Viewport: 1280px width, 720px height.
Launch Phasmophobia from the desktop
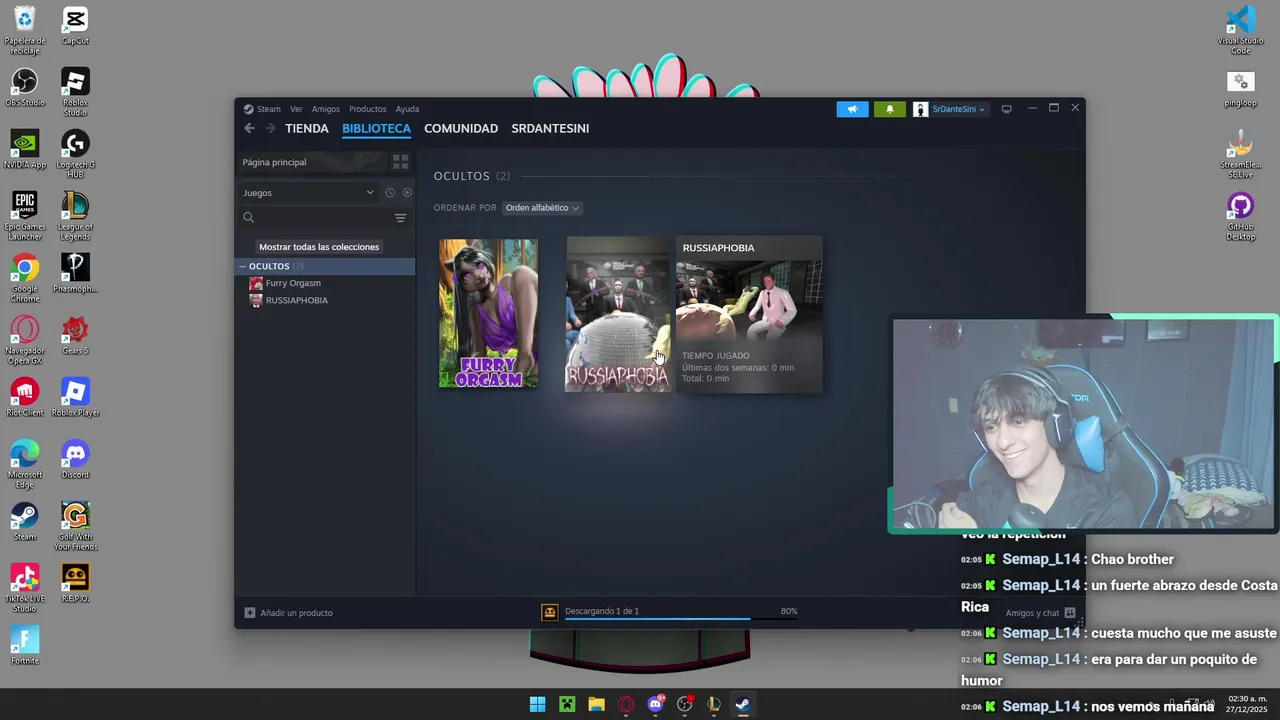tap(75, 274)
